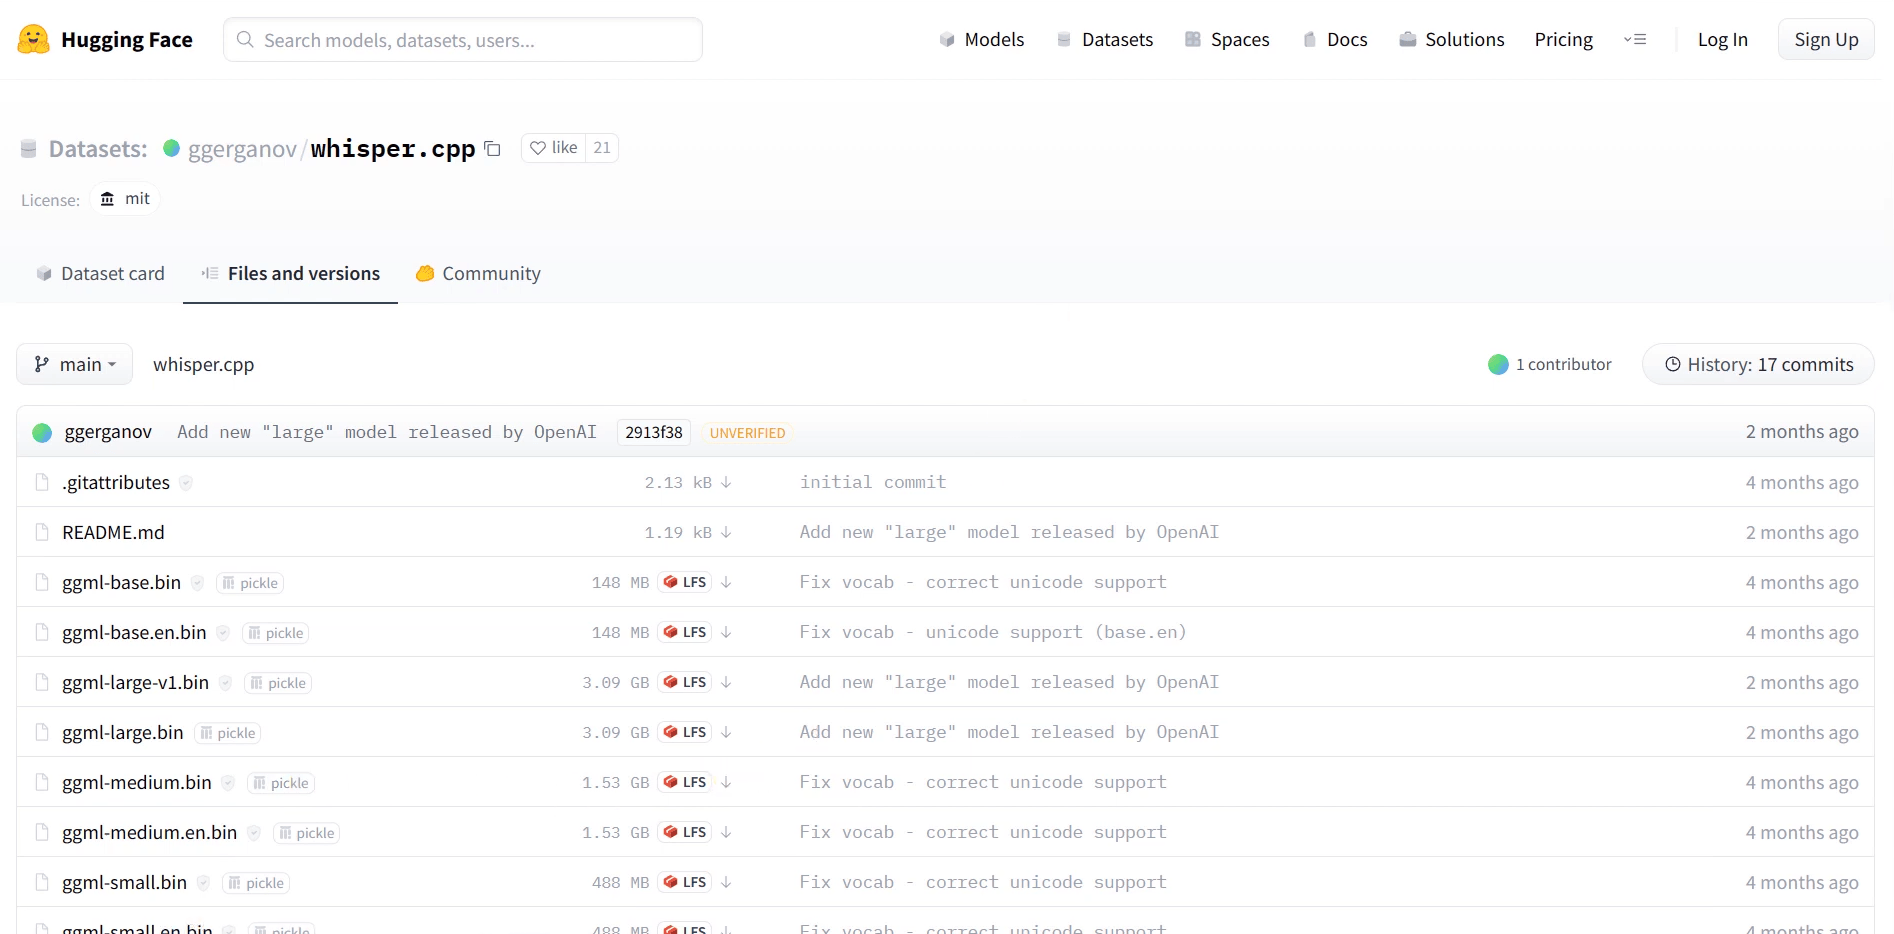Click the mit license tag
The width and height of the screenshot is (1894, 934).
tap(125, 199)
